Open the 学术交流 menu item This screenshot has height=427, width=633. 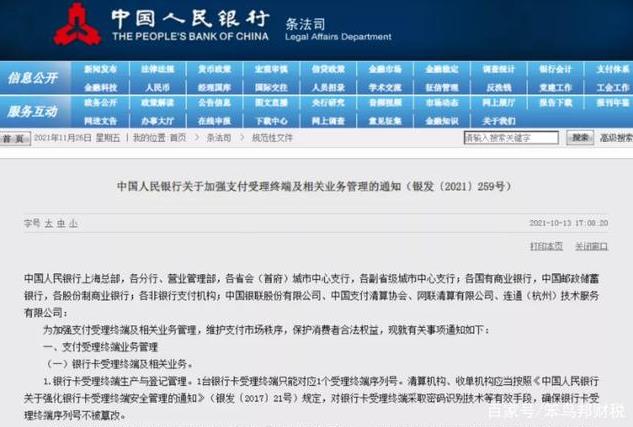(x=385, y=88)
